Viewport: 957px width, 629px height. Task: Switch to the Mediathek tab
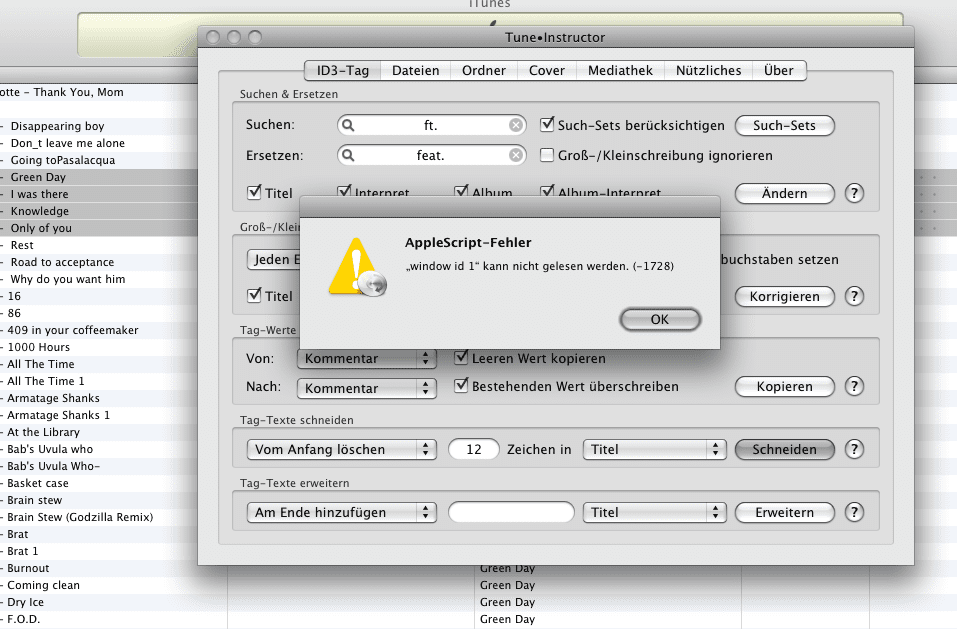[620, 71]
